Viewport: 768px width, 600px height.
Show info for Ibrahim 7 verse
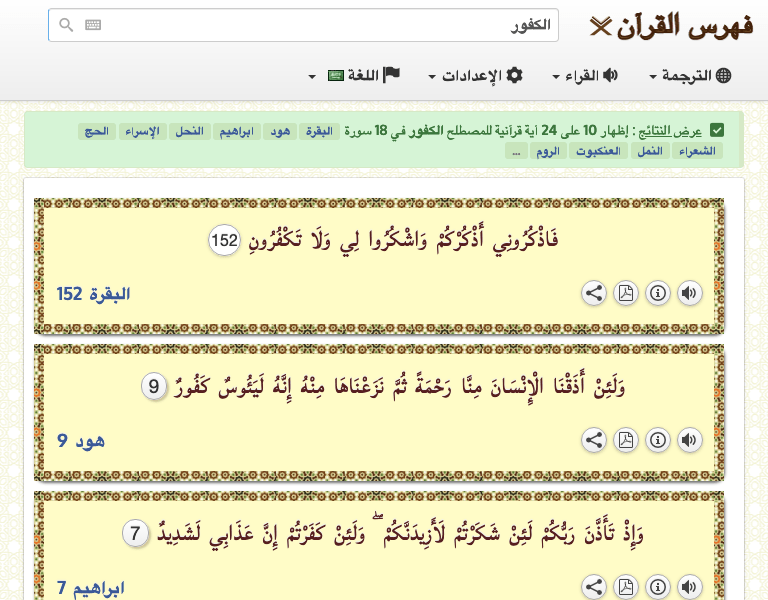coord(657,587)
